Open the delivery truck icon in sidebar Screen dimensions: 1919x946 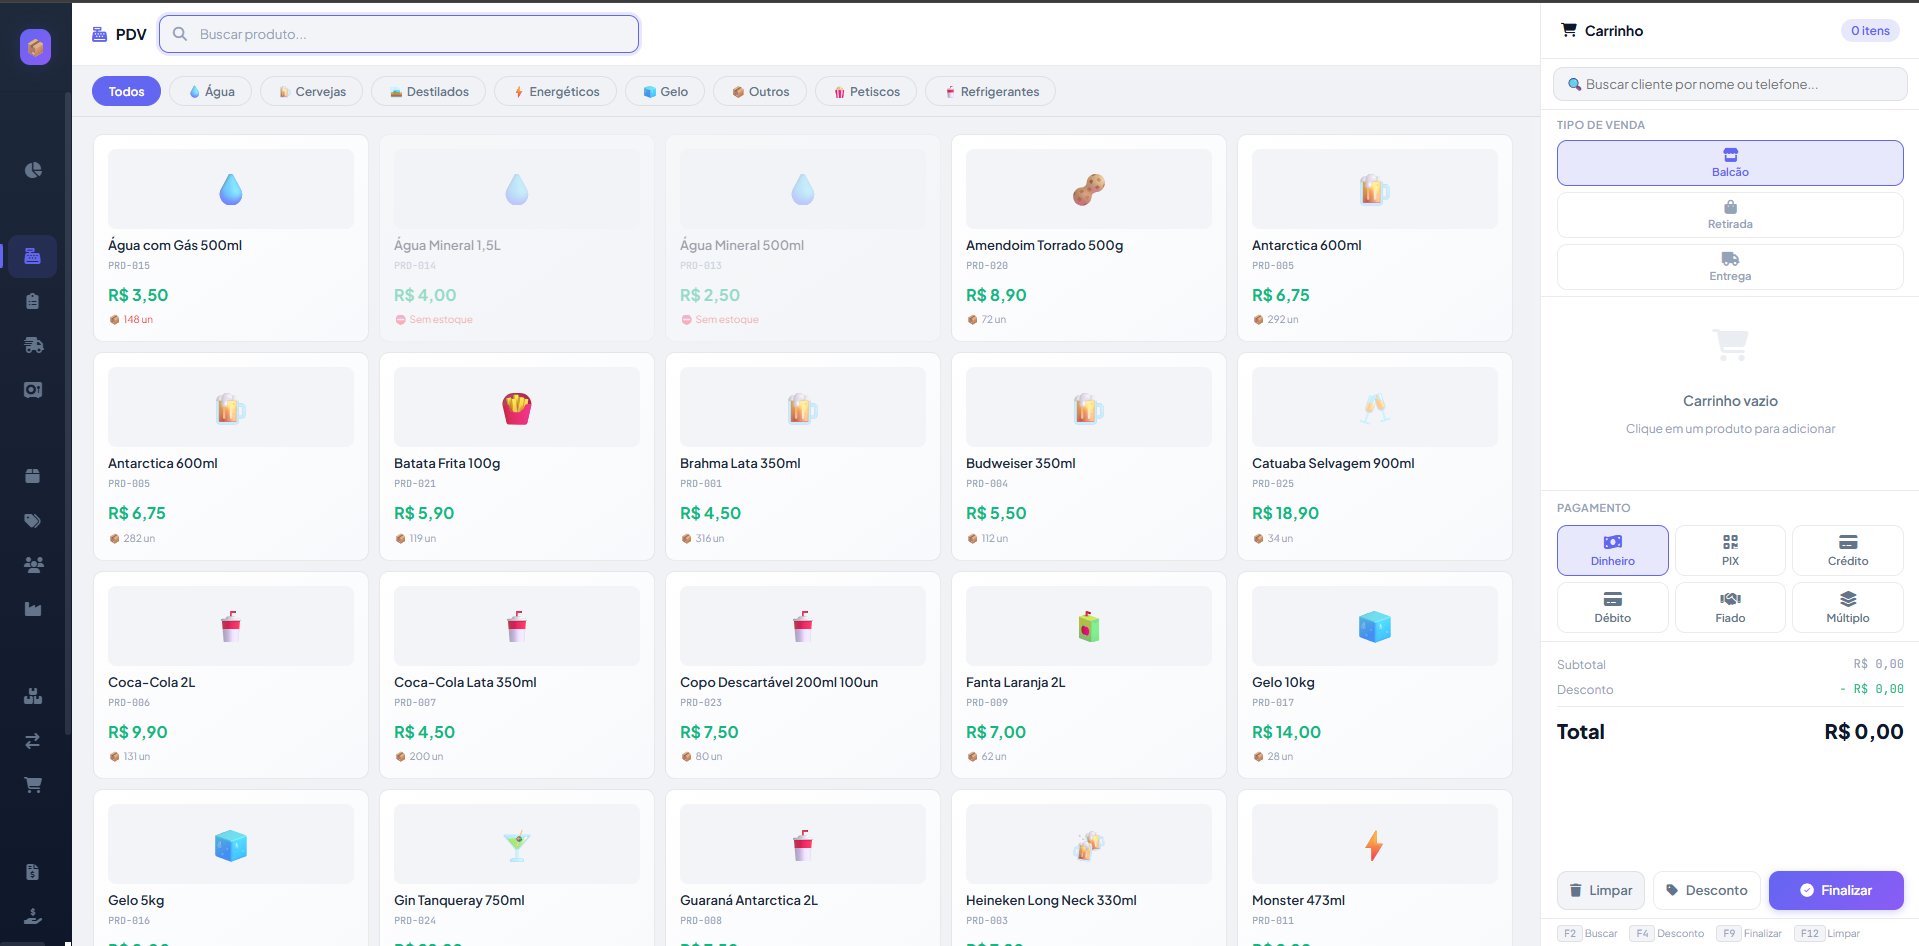[x=33, y=345]
